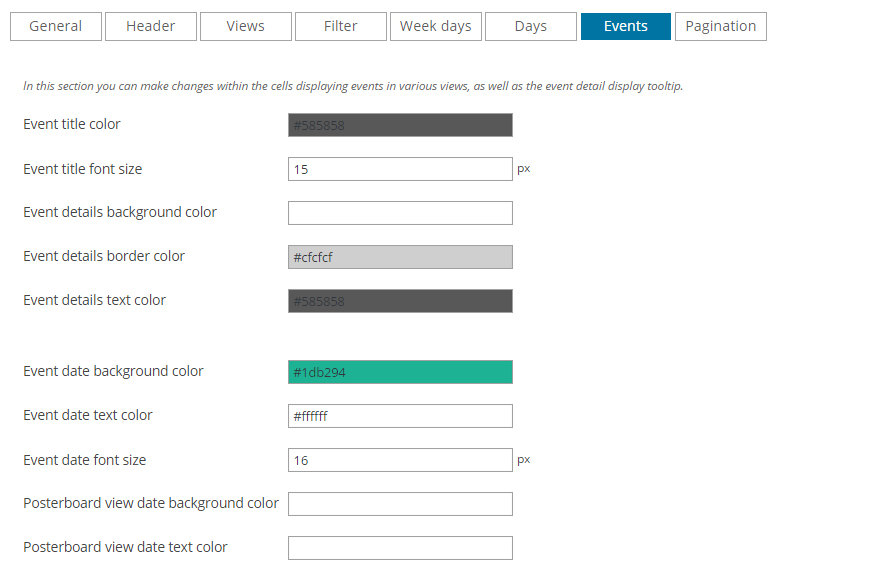
Task: Click the Posterboard view date text color field
Action: click(x=400, y=548)
